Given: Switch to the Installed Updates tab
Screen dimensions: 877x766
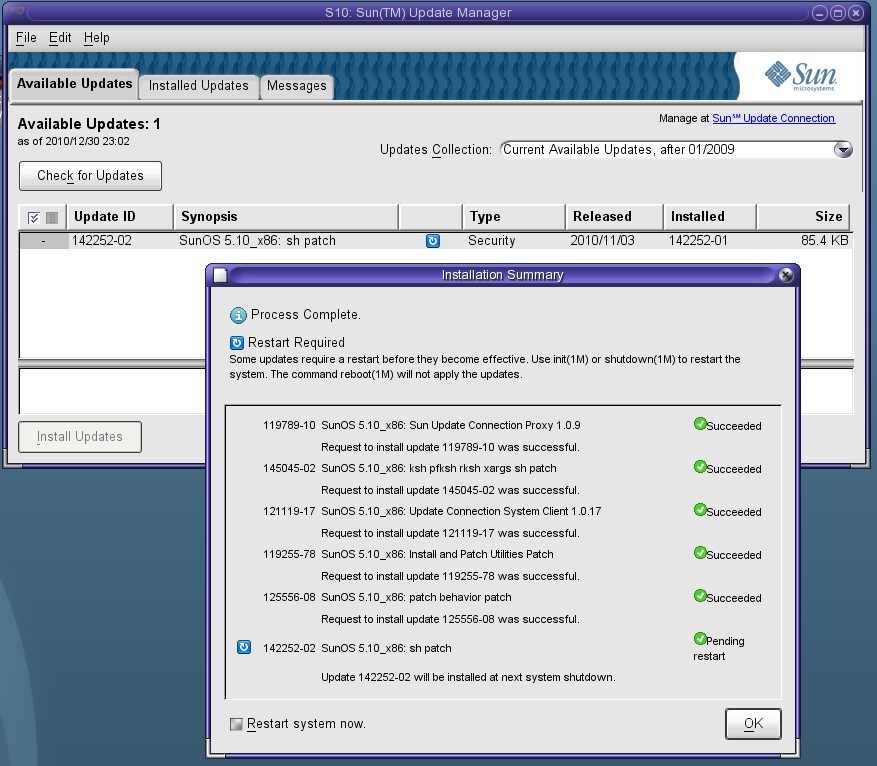Looking at the screenshot, I should 199,86.
